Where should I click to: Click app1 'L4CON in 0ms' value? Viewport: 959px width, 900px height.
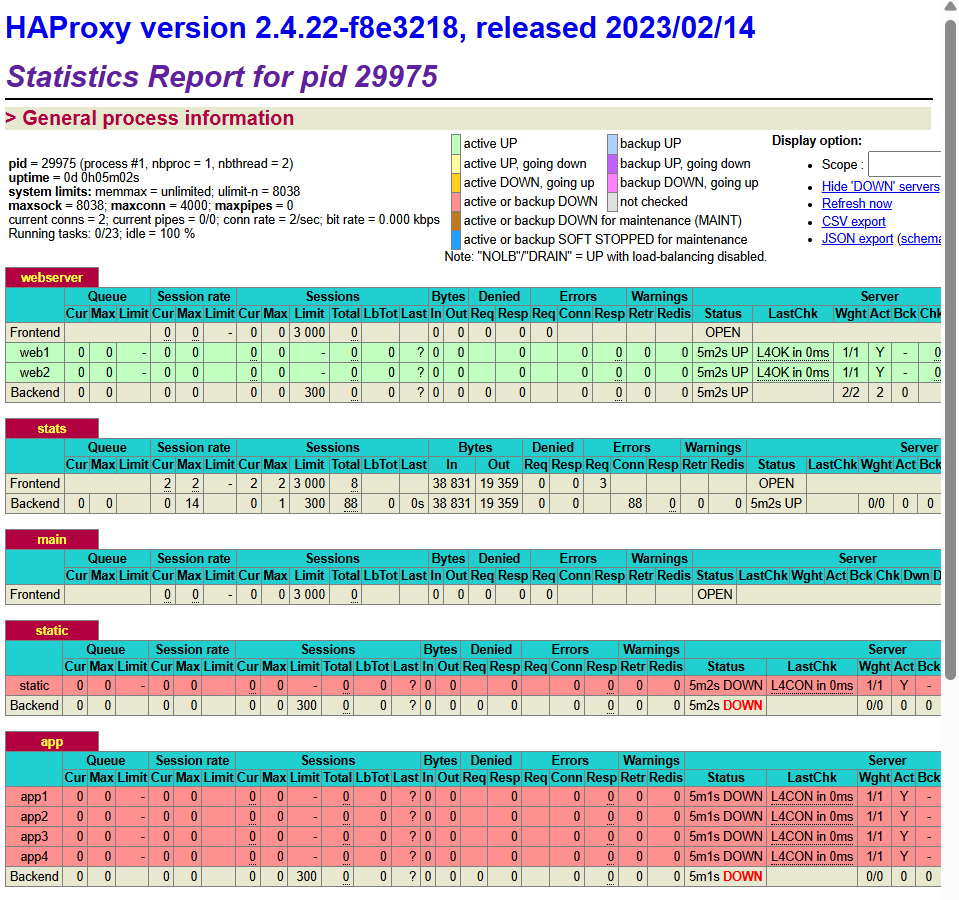(812, 797)
